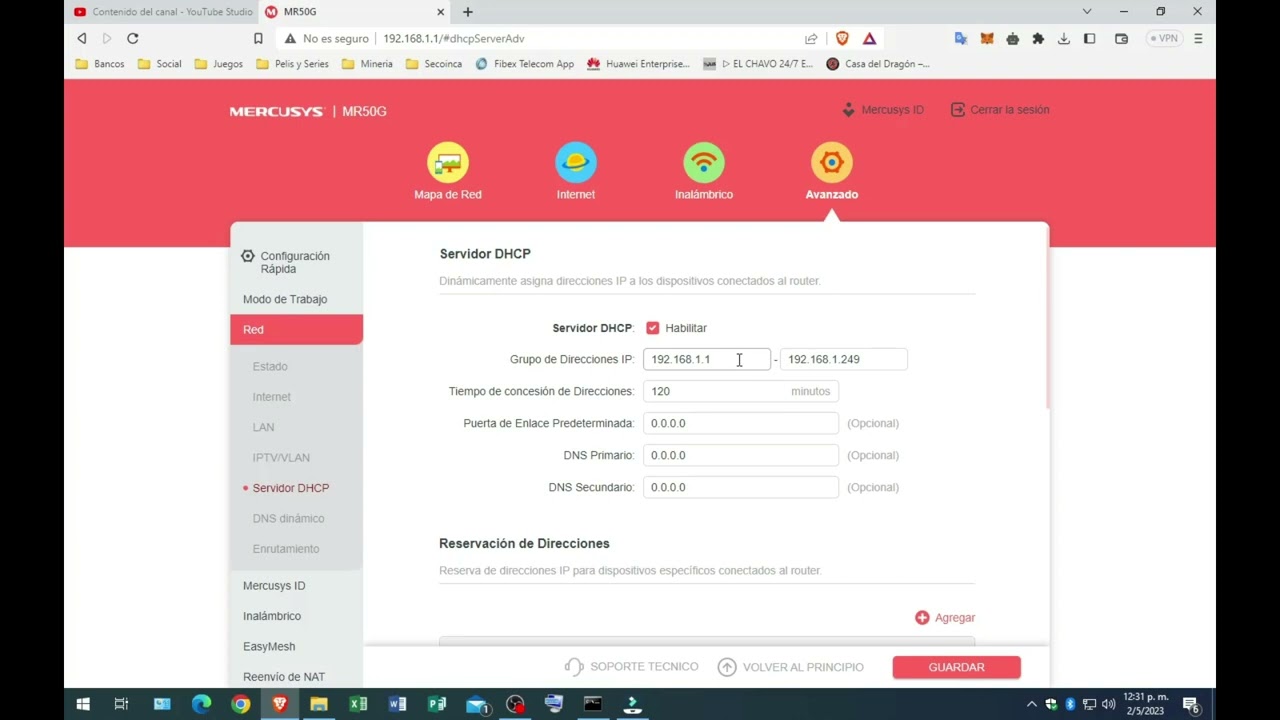Click the Mercusys ID header icon
Screen dimensions: 1280x720
click(x=849, y=110)
